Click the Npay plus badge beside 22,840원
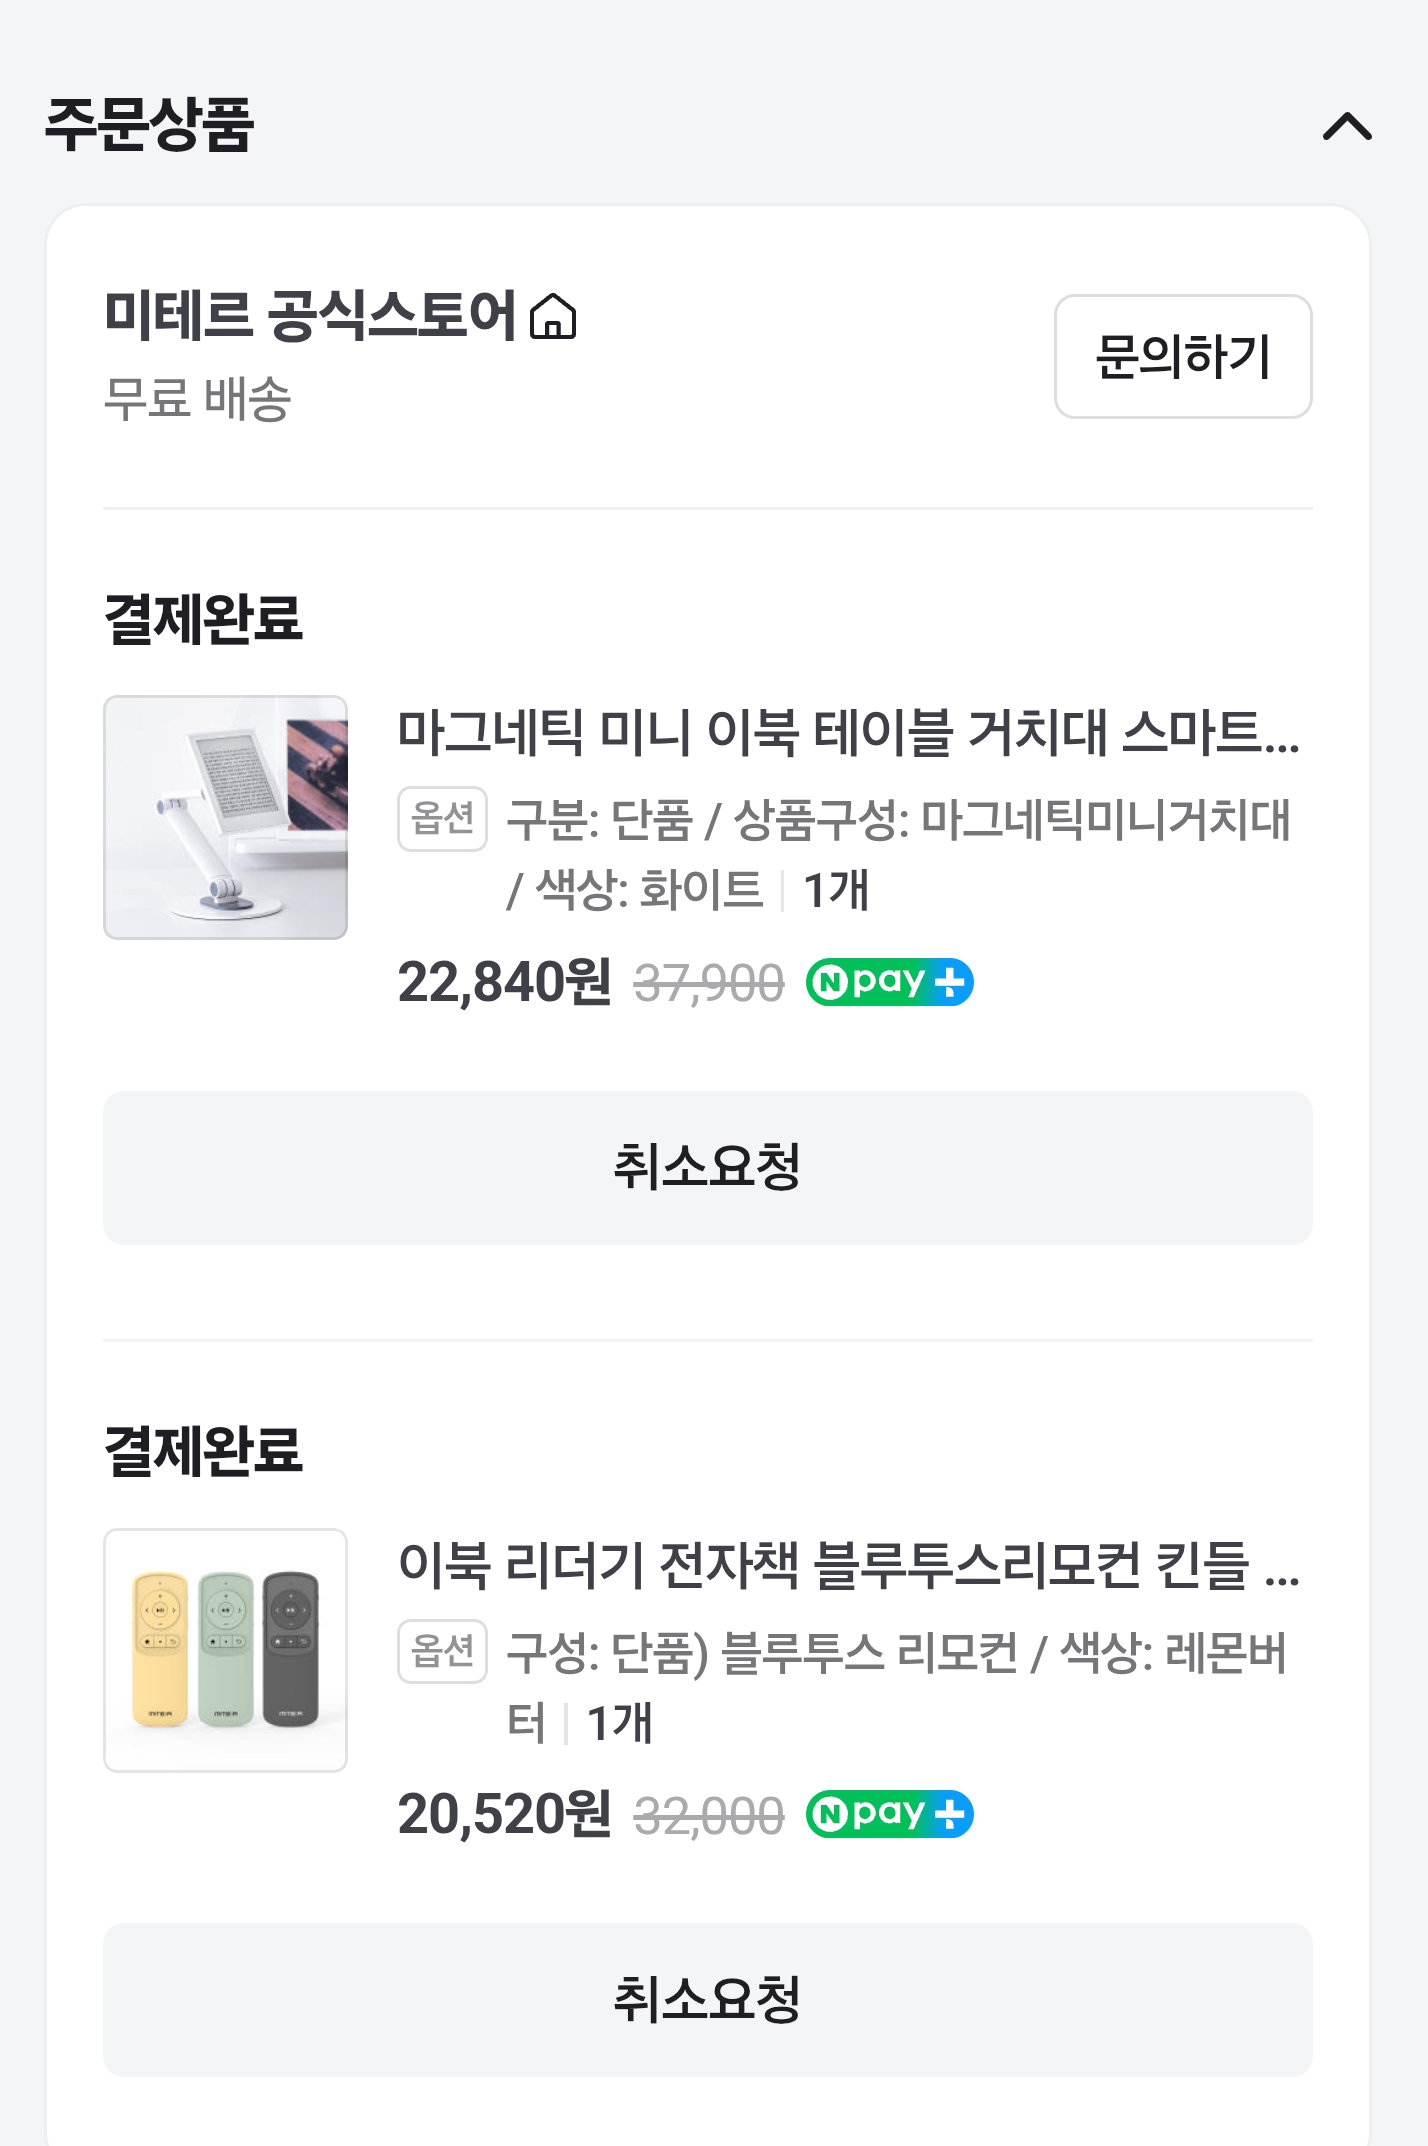Screen dimensions: 1428x2146 890,982
